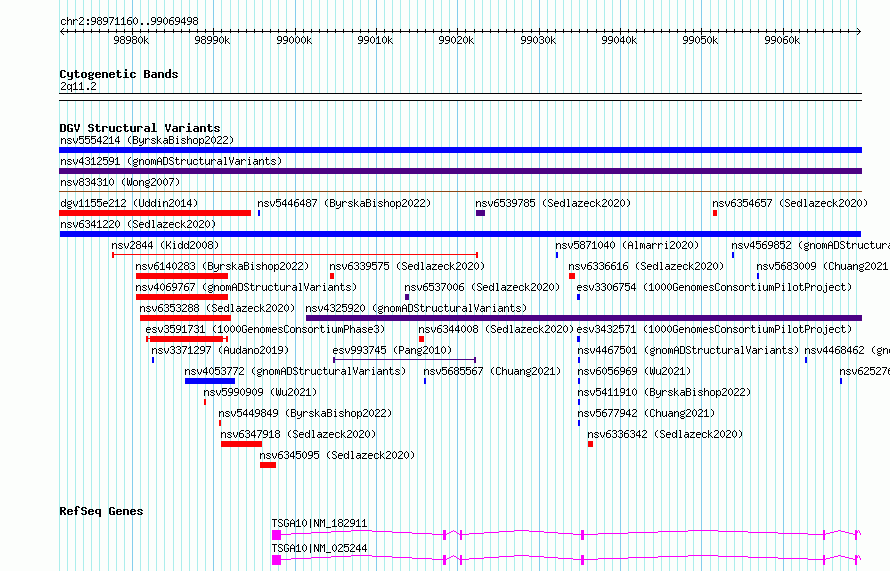Open nsv3371297 (Audano2019) label

point(220,350)
